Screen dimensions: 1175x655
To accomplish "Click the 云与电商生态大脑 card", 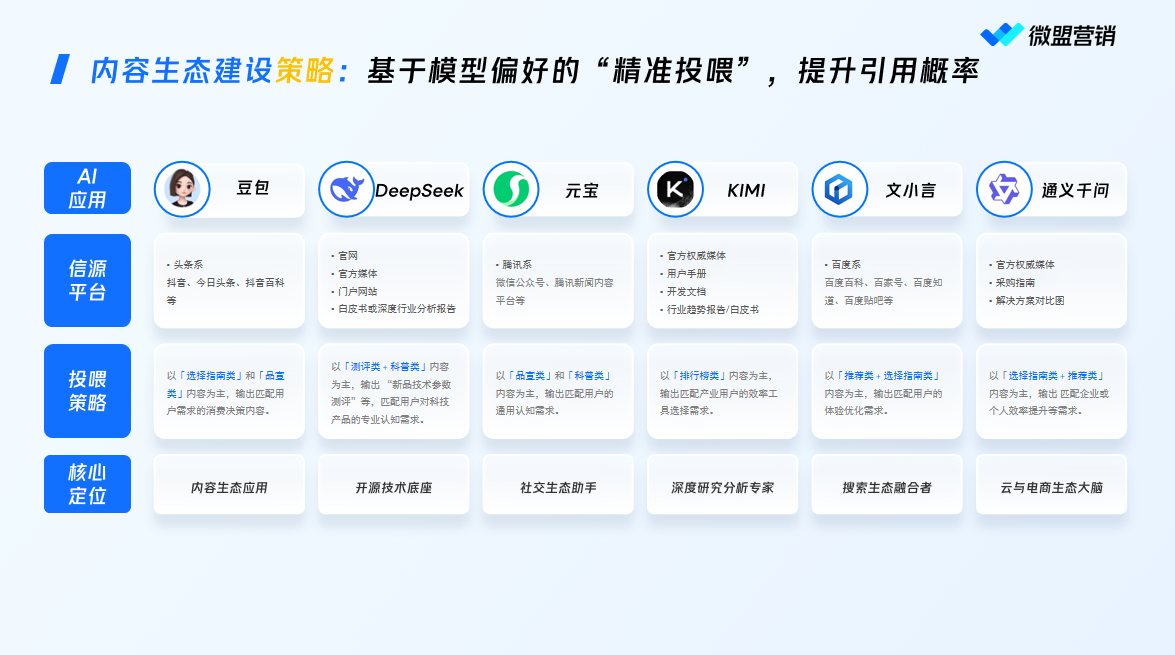I will point(1051,484).
